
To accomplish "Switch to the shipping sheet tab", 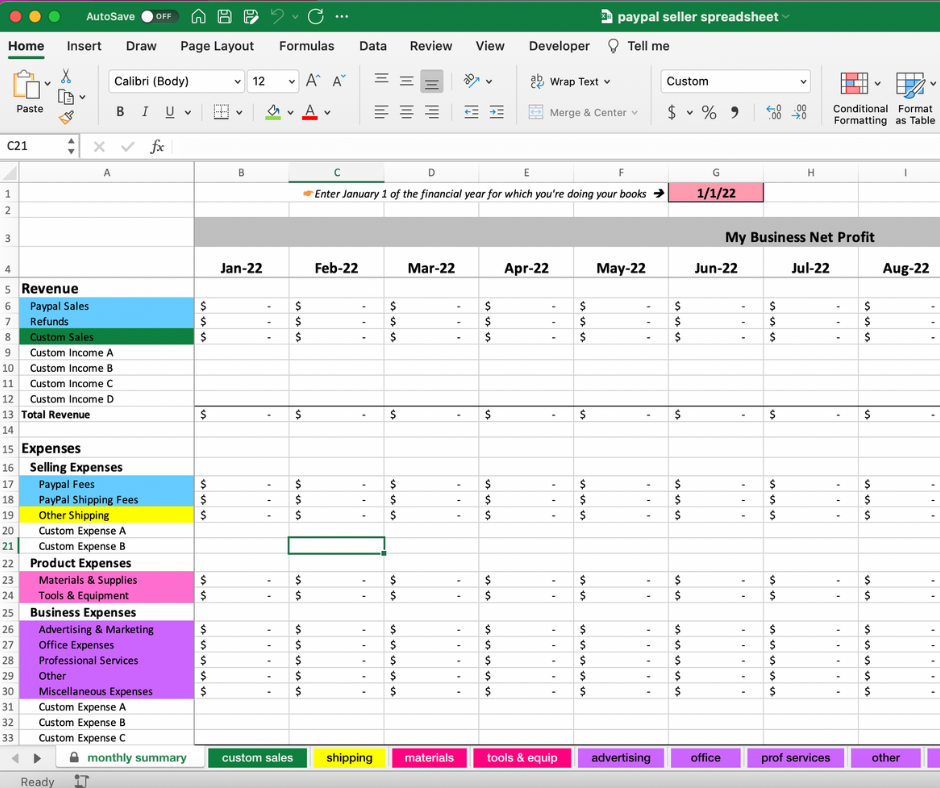I will tap(349, 758).
